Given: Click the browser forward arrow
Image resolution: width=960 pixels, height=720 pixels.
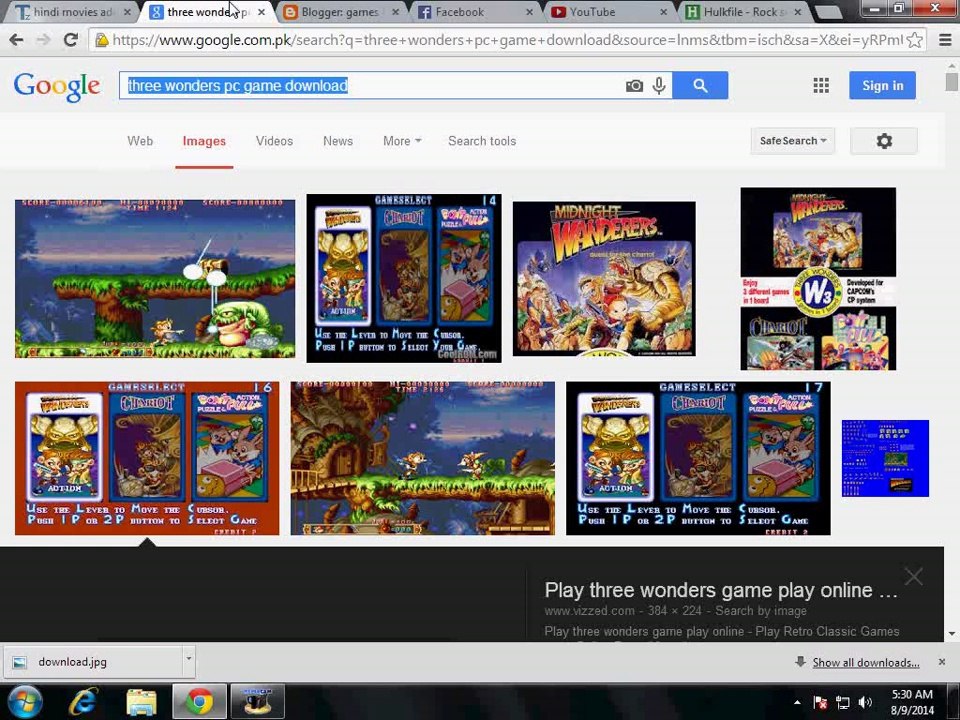Looking at the screenshot, I should (43, 40).
